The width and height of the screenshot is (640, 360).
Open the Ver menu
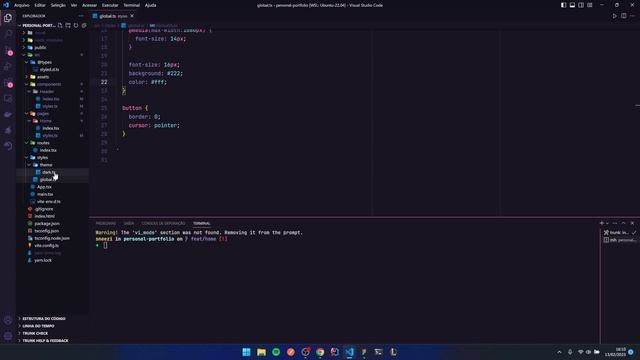(74, 5)
